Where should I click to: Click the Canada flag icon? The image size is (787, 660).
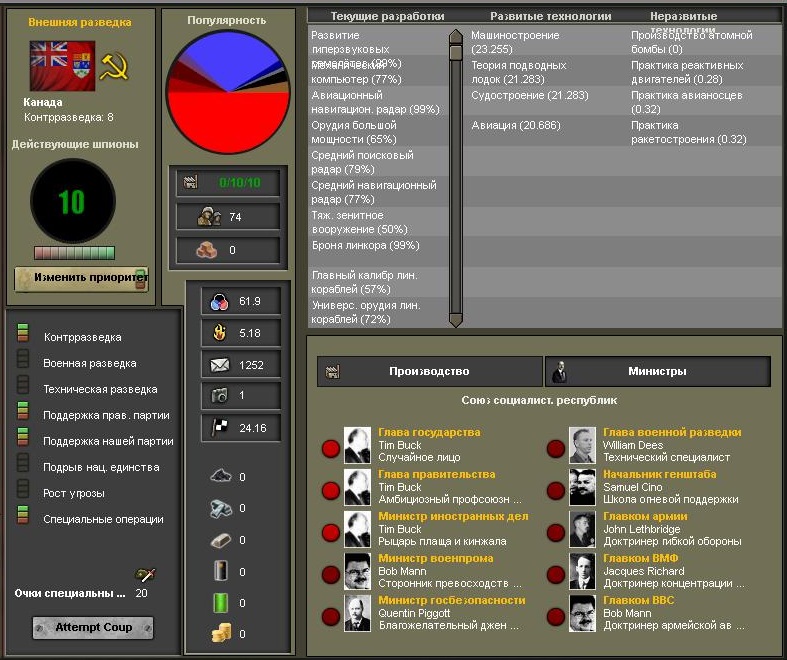click(62, 66)
